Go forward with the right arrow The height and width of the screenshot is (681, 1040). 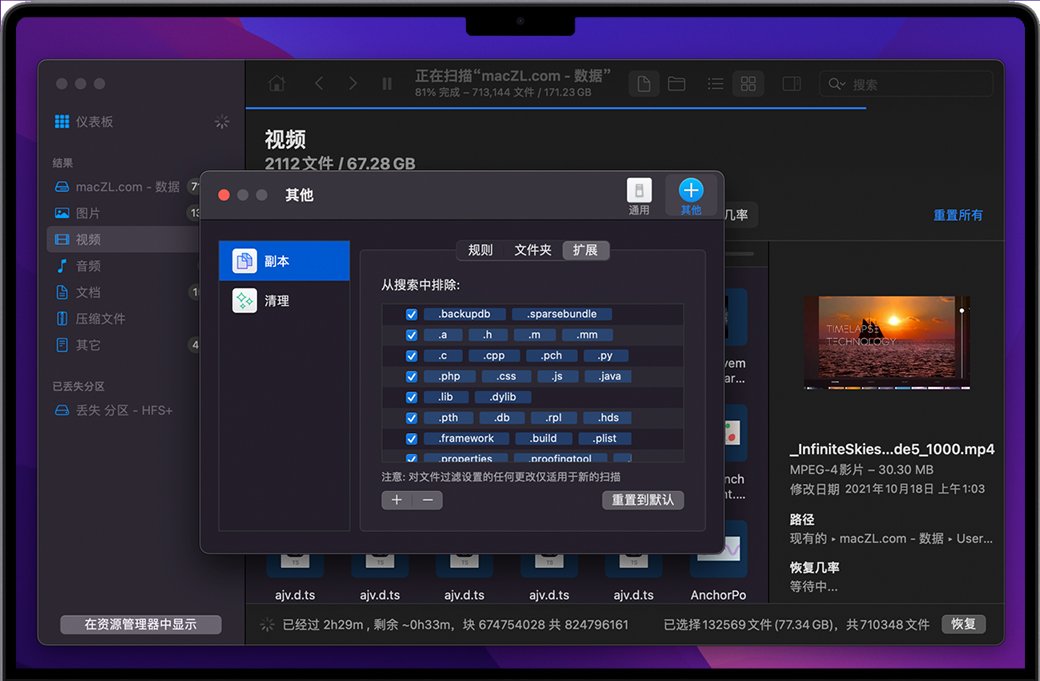353,84
